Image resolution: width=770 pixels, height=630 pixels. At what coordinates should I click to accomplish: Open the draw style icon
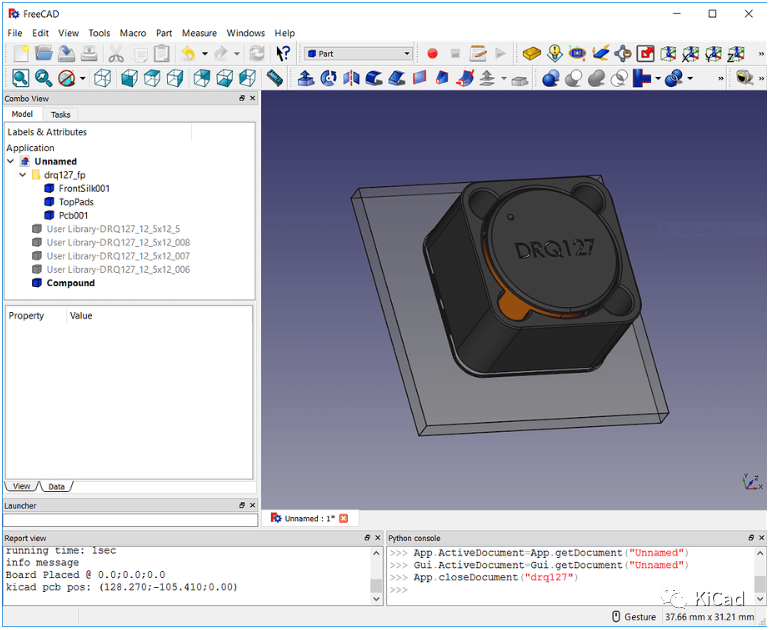pos(66,78)
